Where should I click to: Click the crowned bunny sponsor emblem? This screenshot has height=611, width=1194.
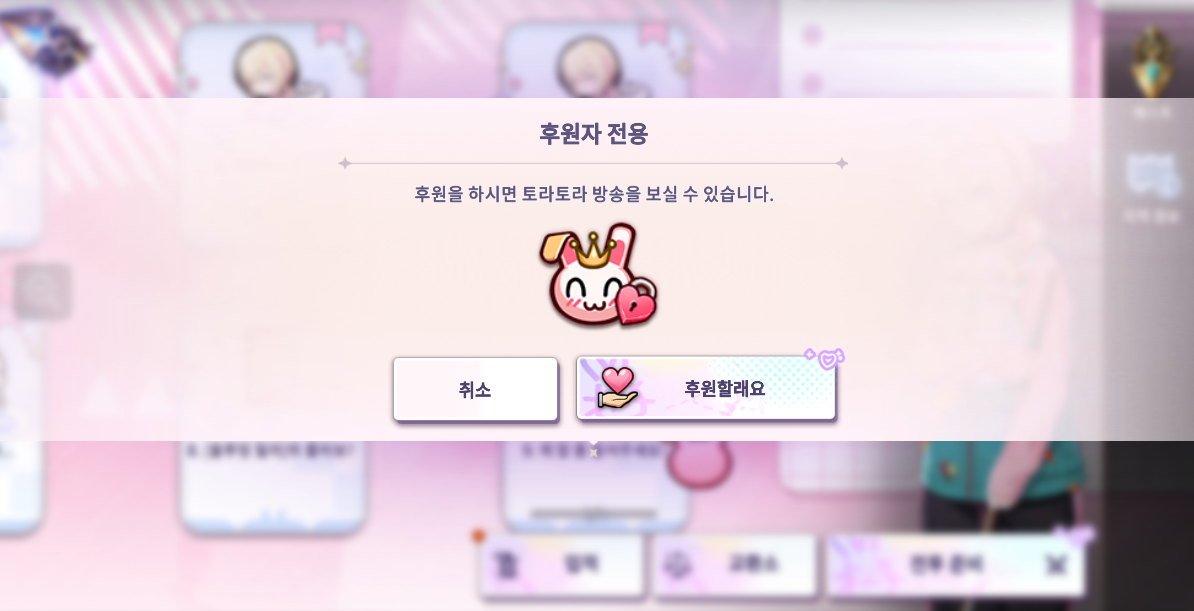click(598, 275)
